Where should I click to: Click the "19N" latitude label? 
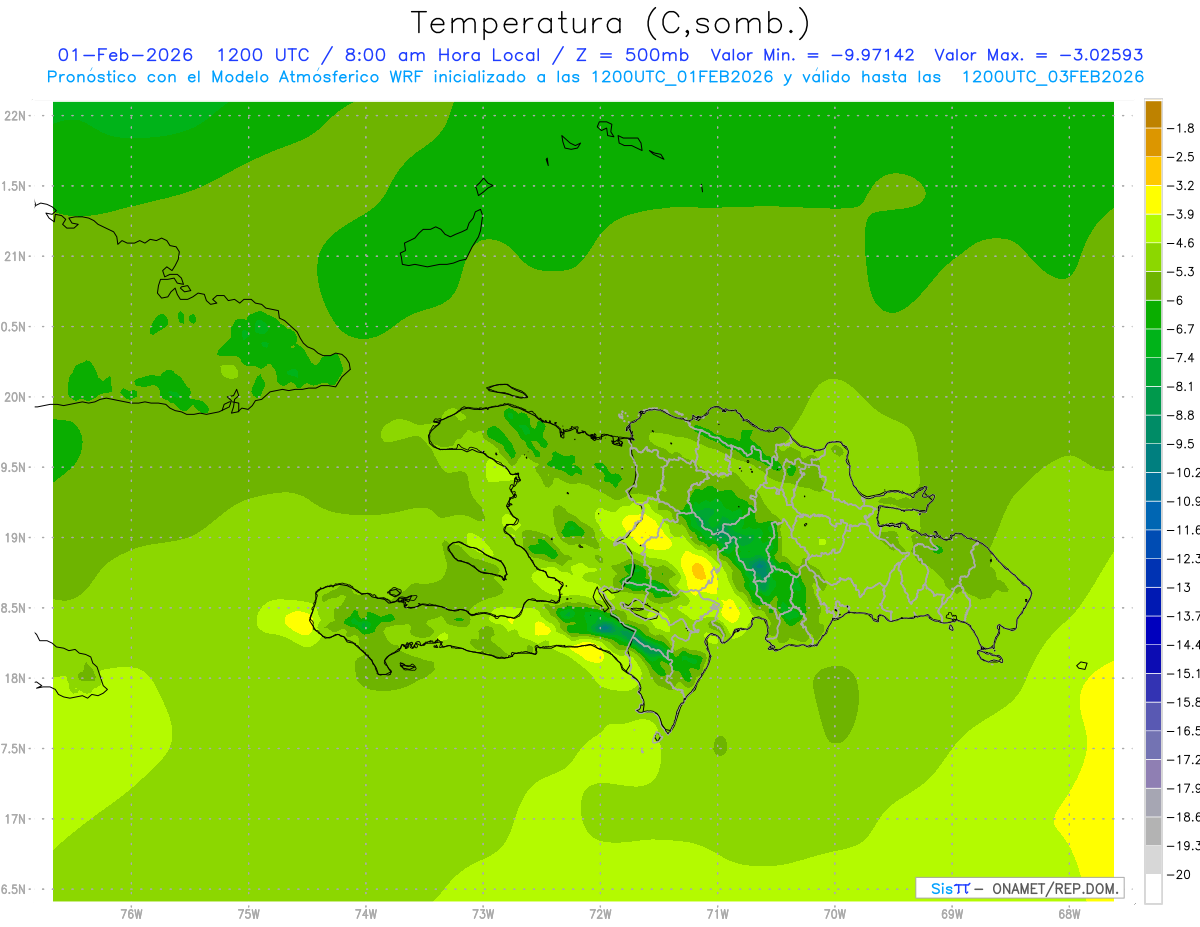point(17,538)
